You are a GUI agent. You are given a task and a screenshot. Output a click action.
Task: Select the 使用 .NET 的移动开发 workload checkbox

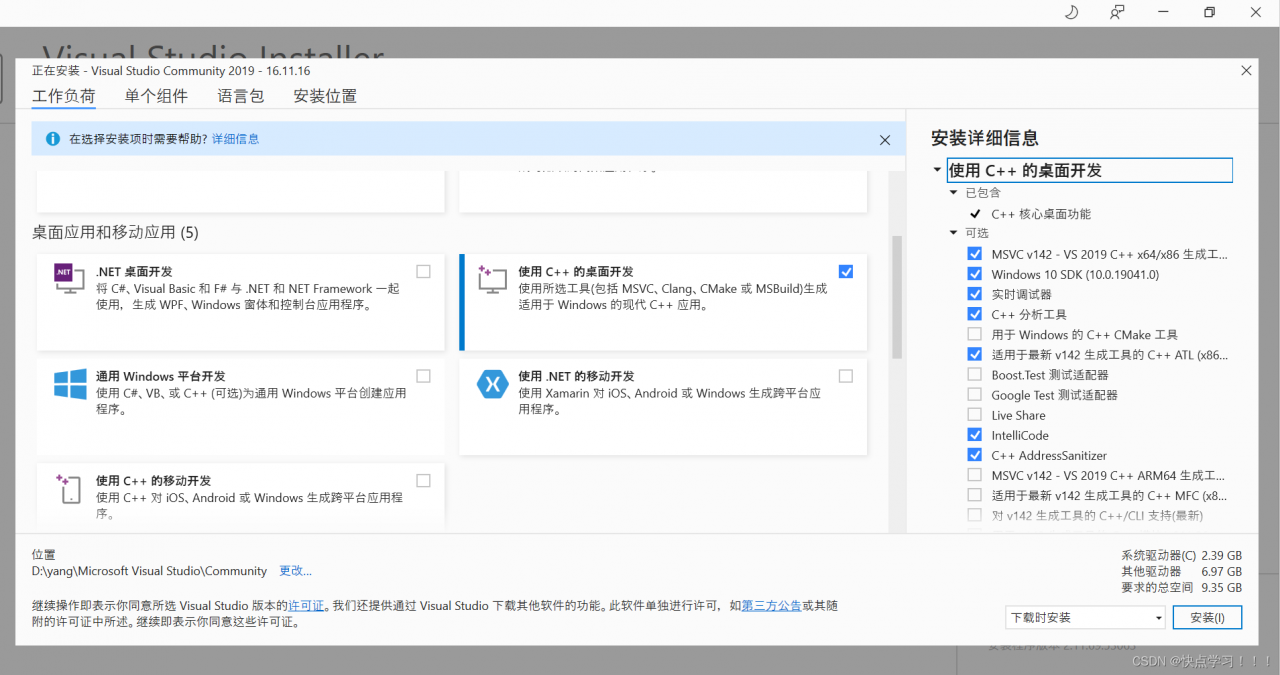pos(847,376)
